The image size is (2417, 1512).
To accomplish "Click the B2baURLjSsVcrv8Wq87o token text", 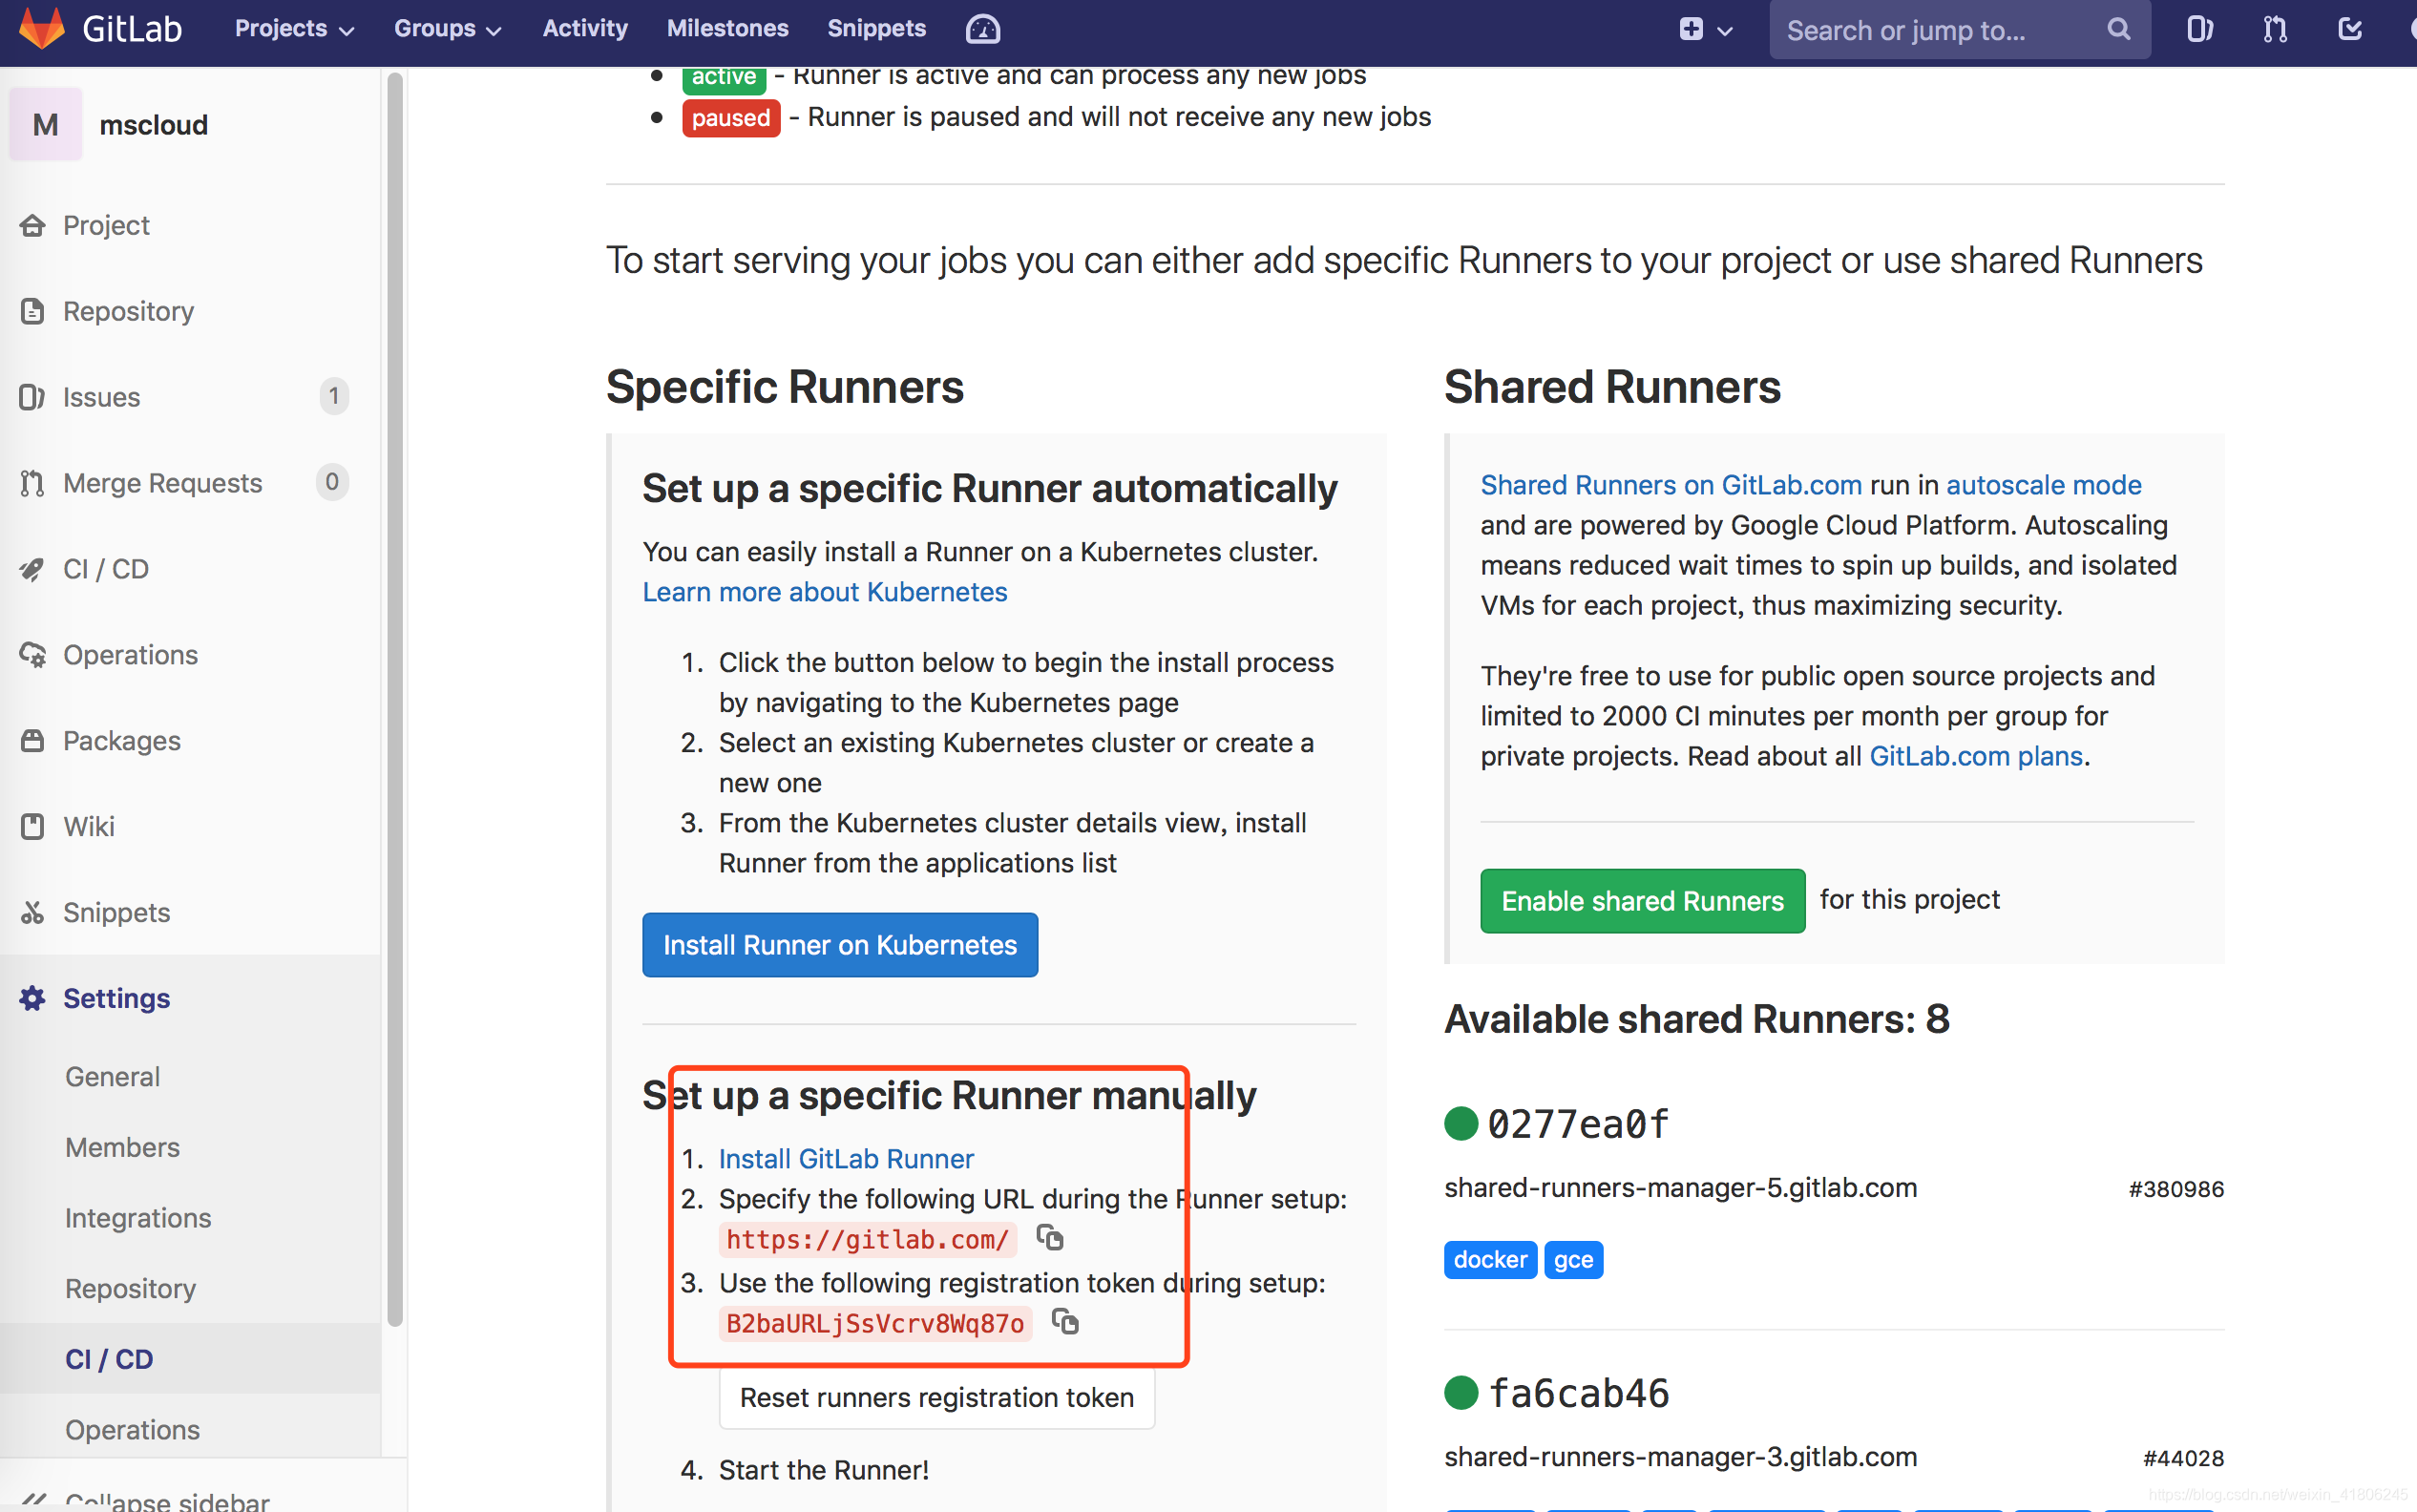I will (875, 1324).
